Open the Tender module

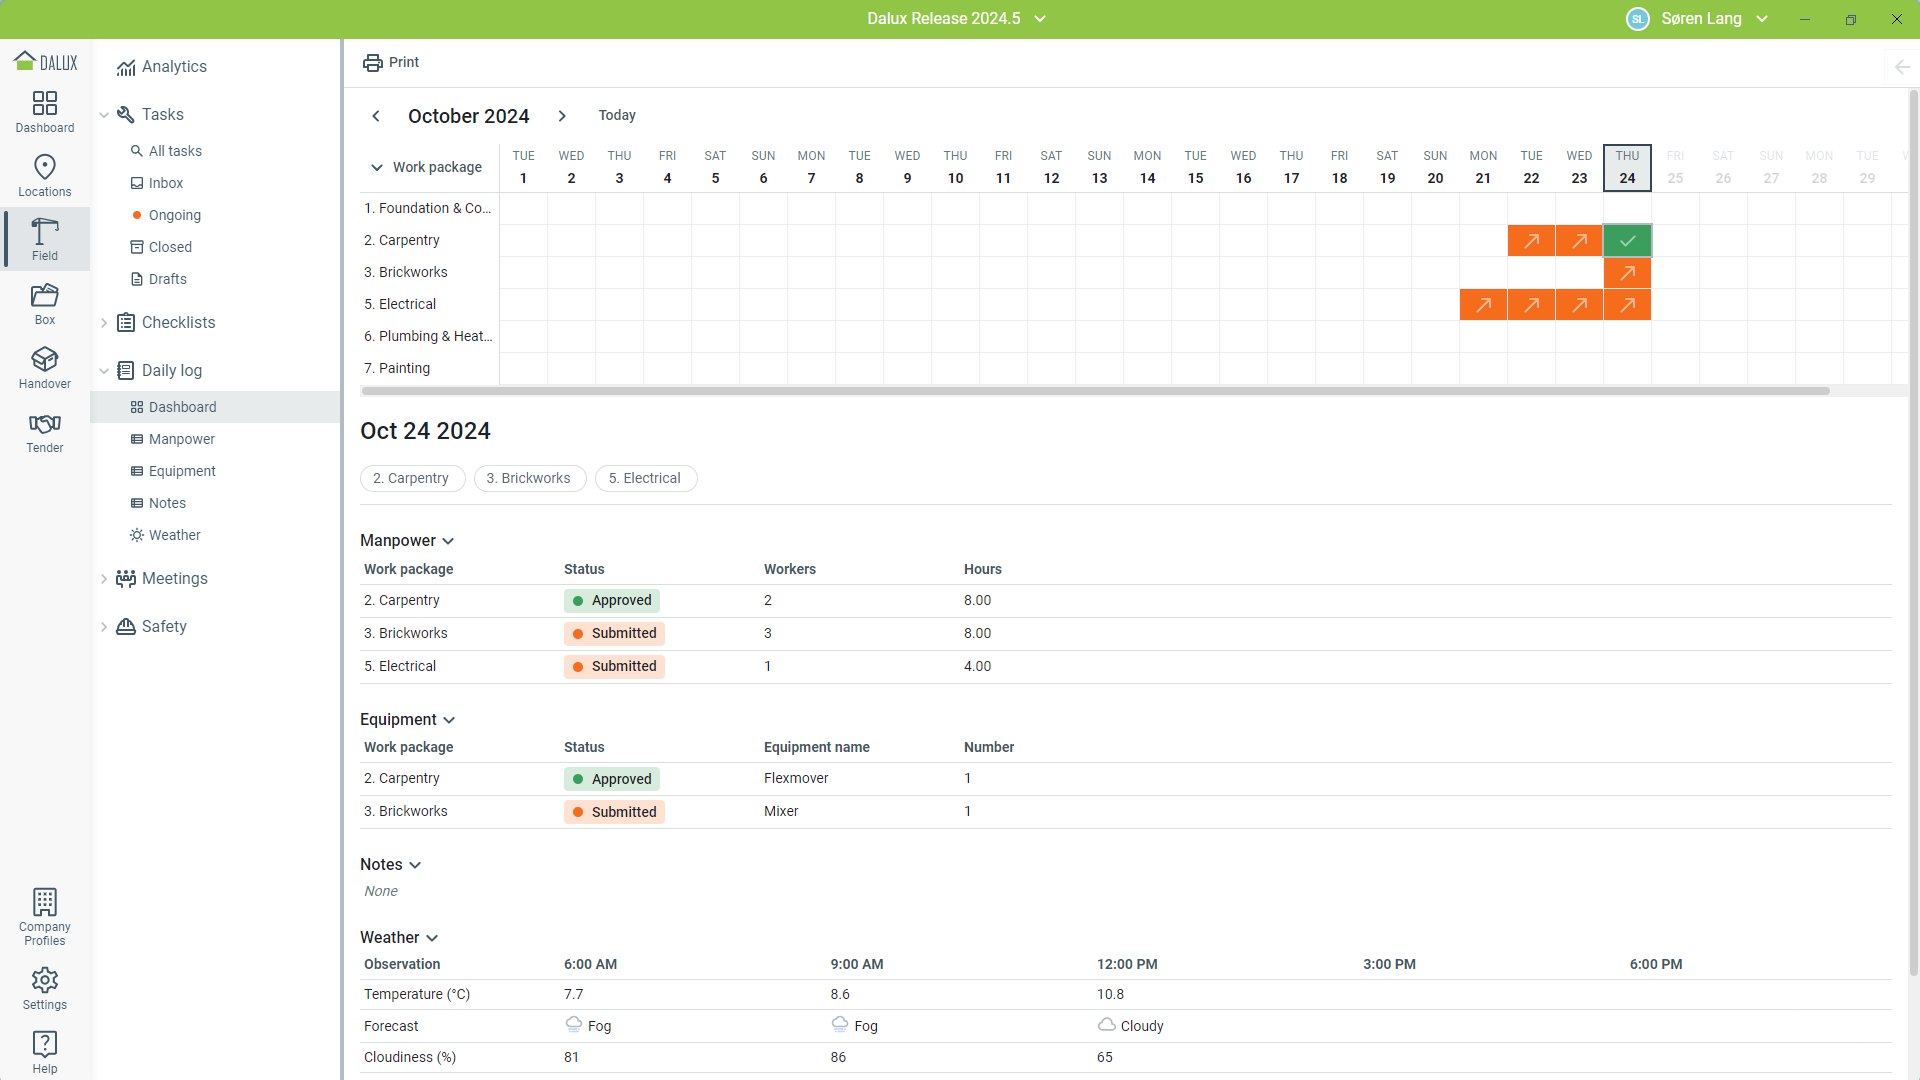coord(45,431)
